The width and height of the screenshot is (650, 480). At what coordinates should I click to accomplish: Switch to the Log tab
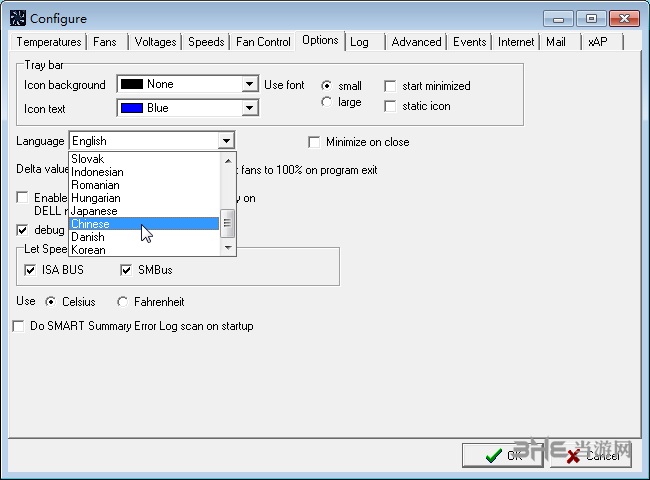pyautogui.click(x=359, y=42)
